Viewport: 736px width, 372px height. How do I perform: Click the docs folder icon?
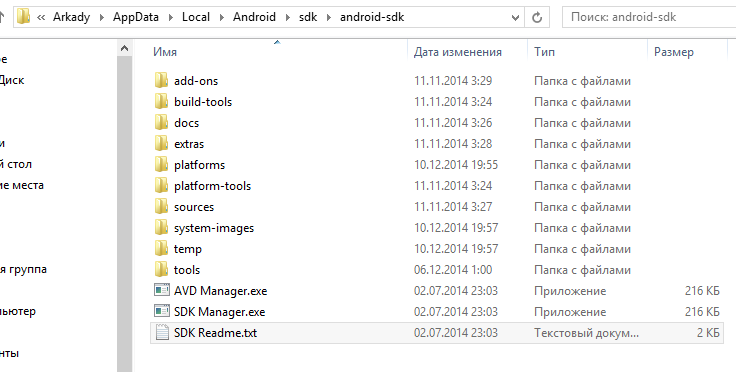coord(161,122)
